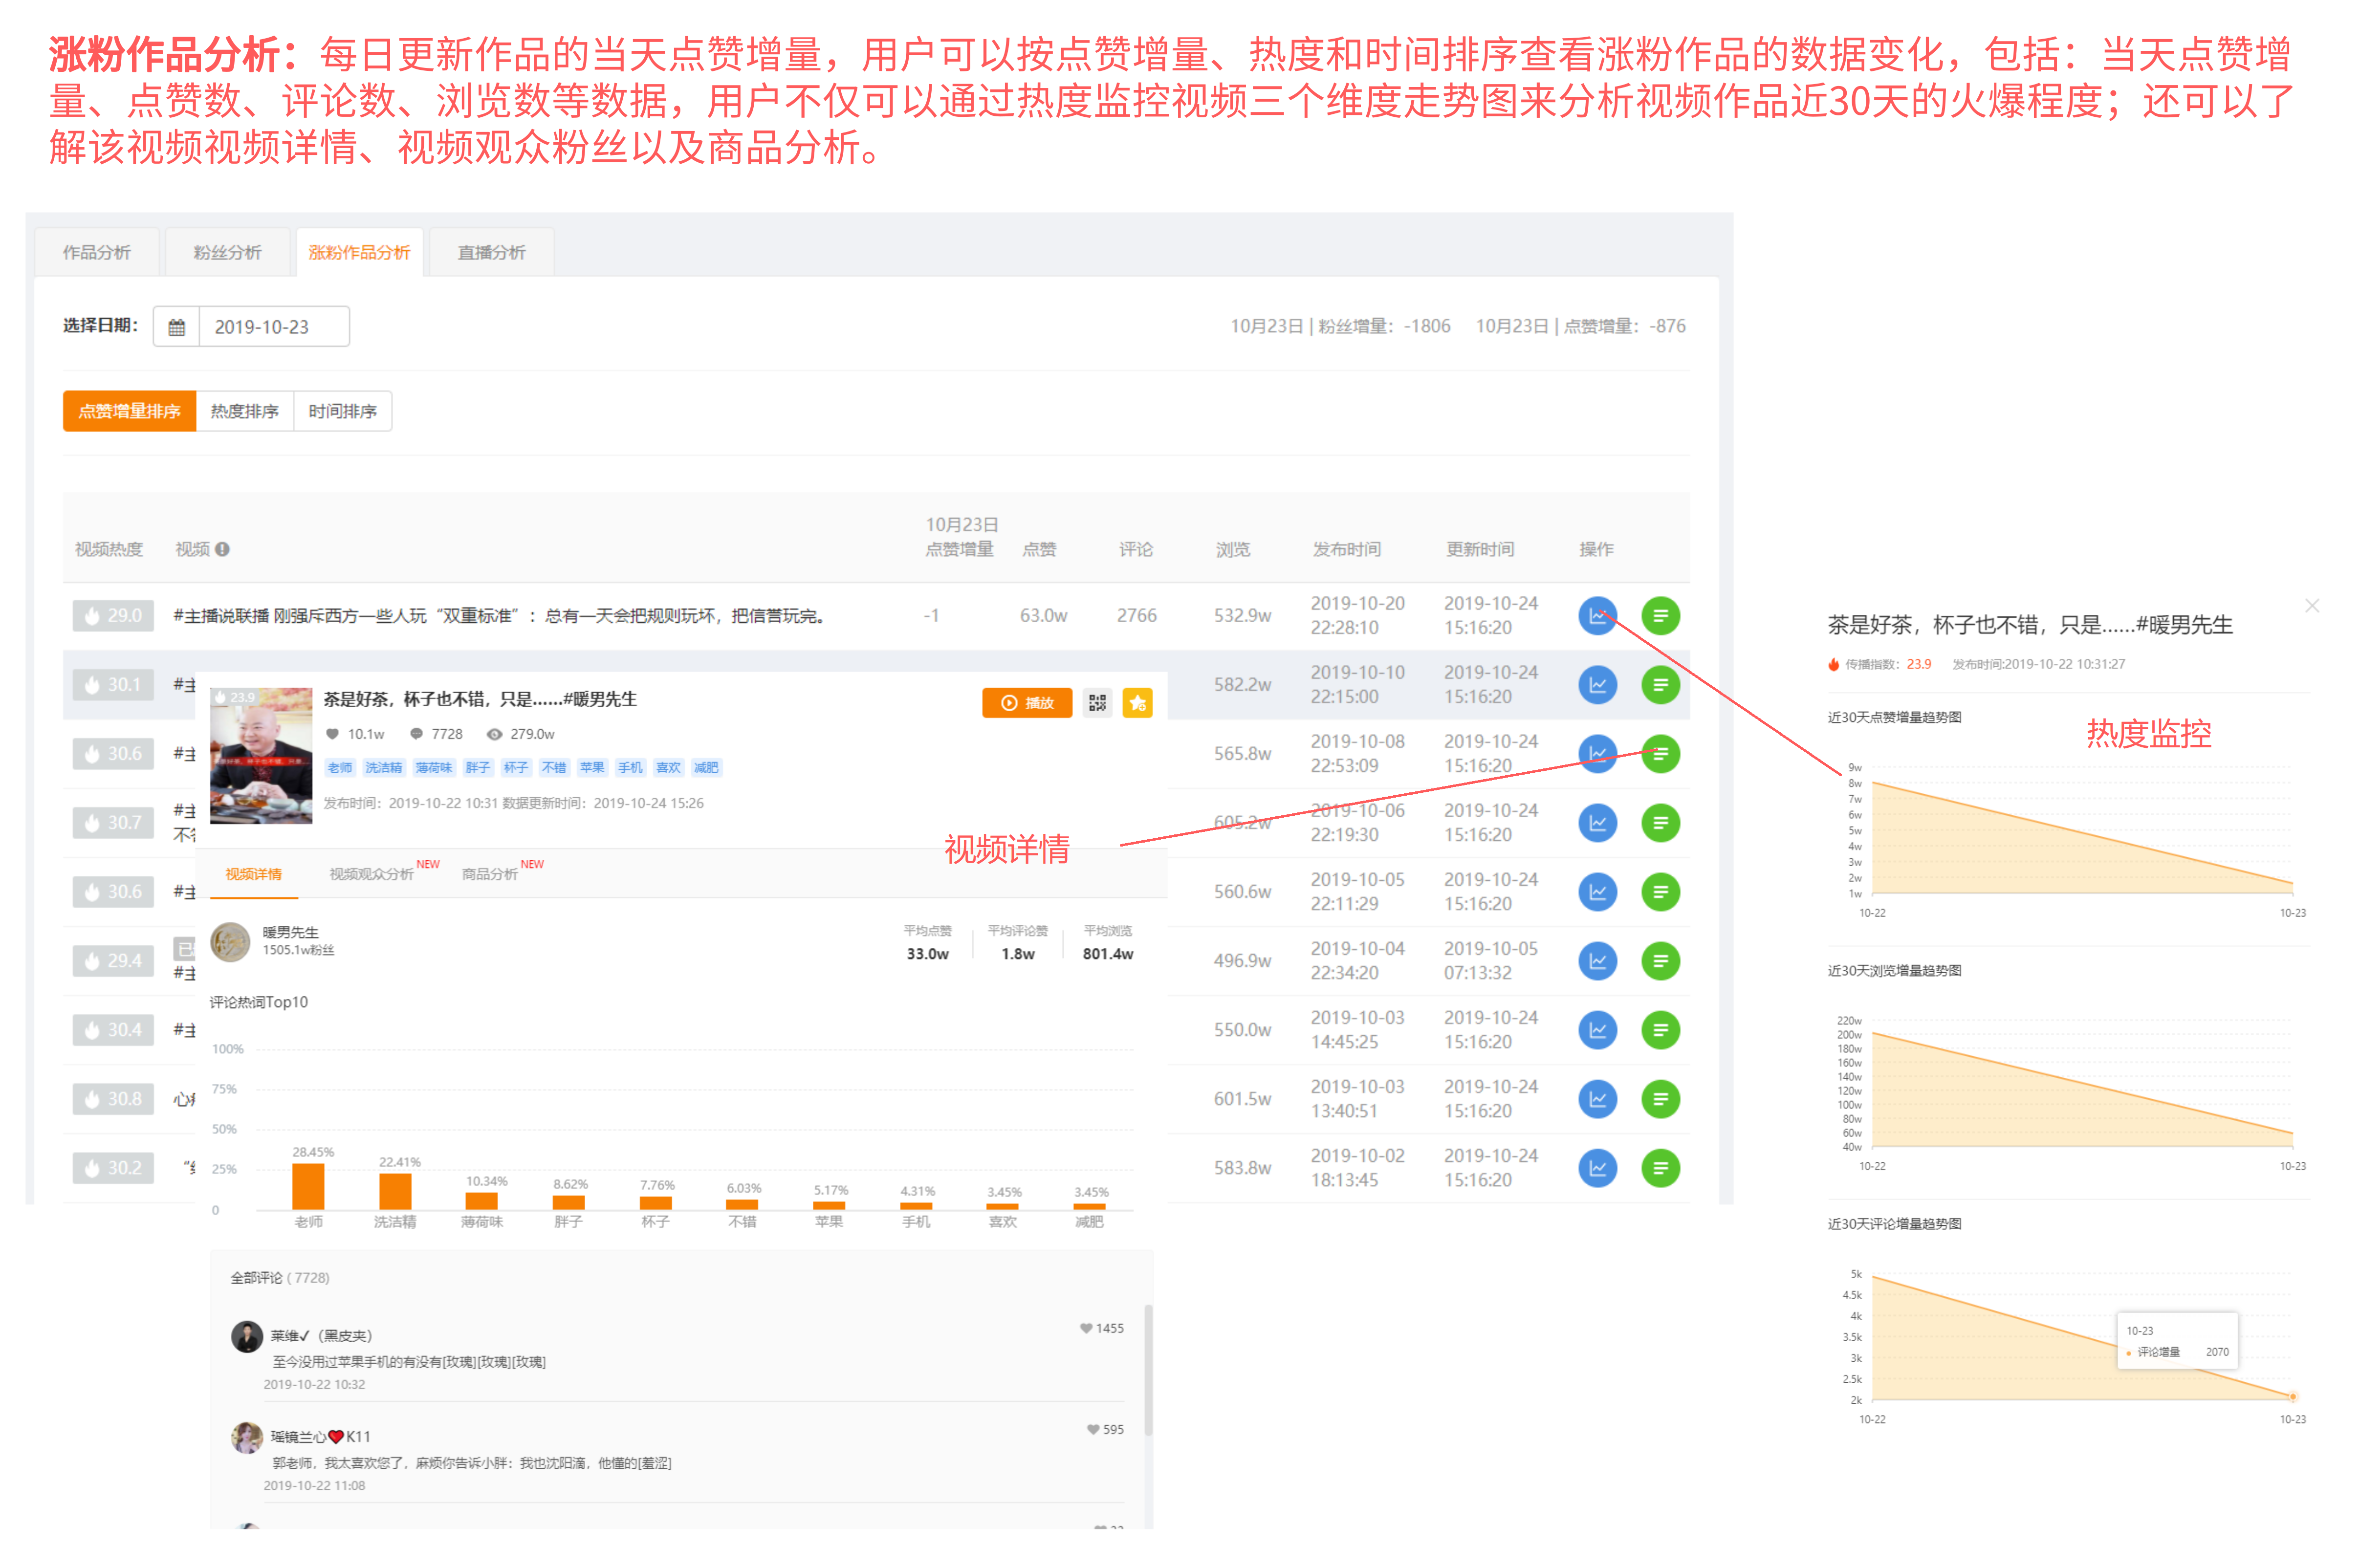Image resolution: width=2360 pixels, height=1568 pixels.
Task: Open green details icon for 496.9w row
Action: tap(1660, 960)
